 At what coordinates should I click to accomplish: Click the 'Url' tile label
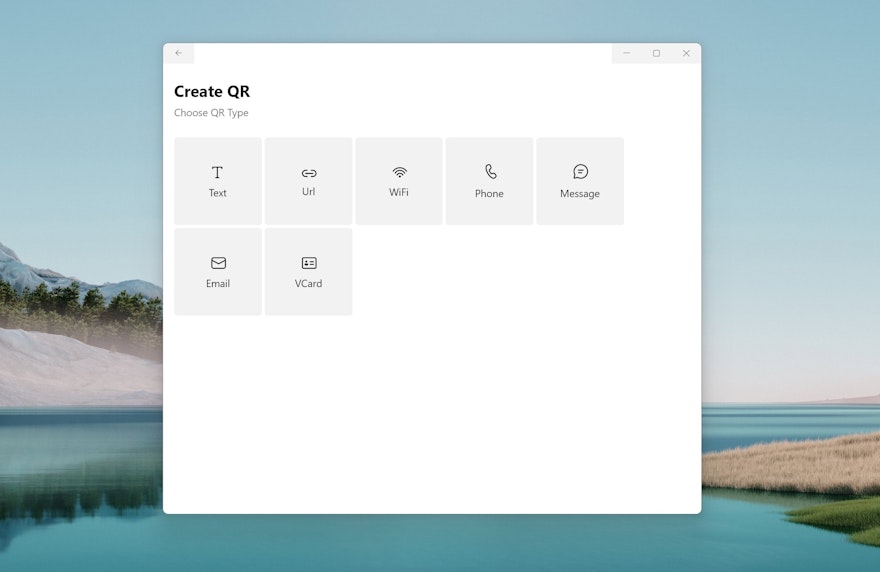point(309,192)
